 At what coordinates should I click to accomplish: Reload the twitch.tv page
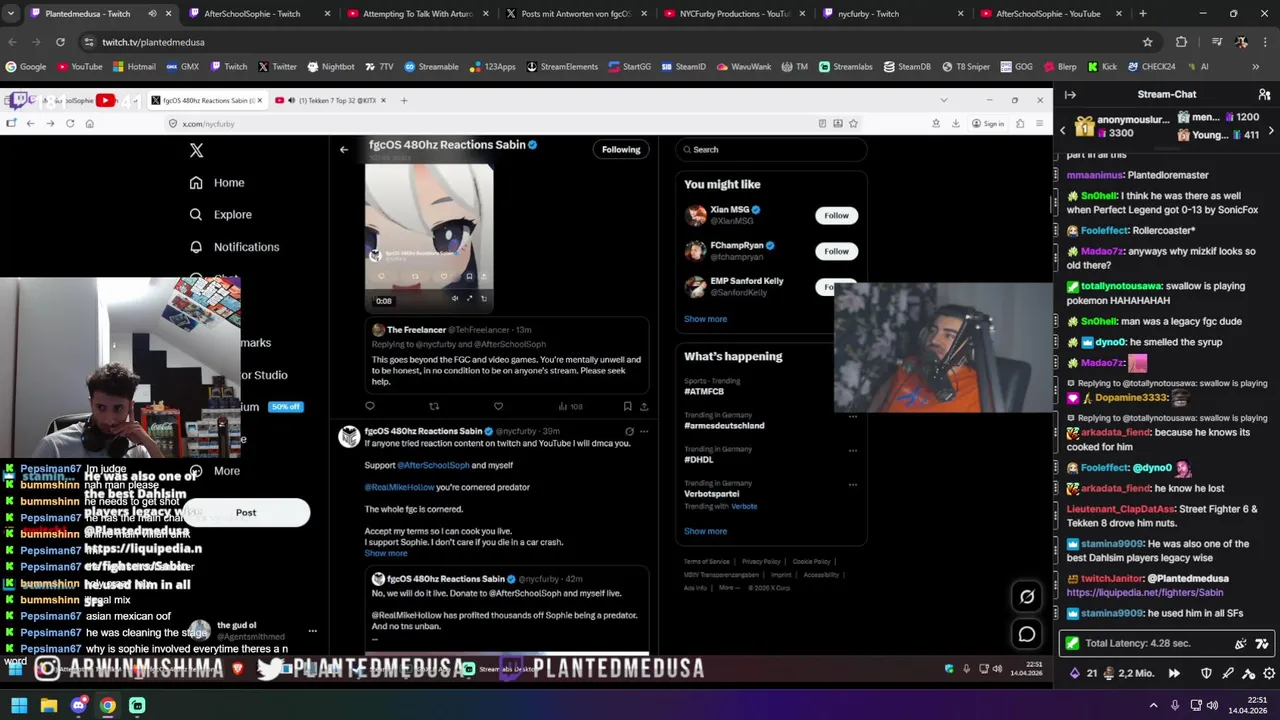pos(60,42)
